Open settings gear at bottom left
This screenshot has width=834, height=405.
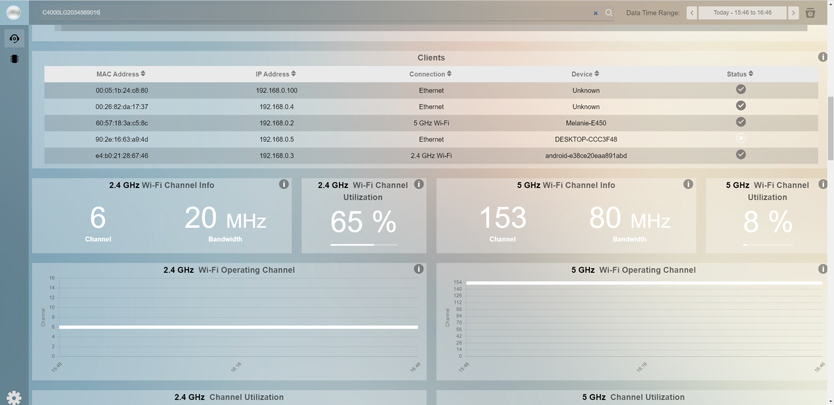(x=14, y=397)
